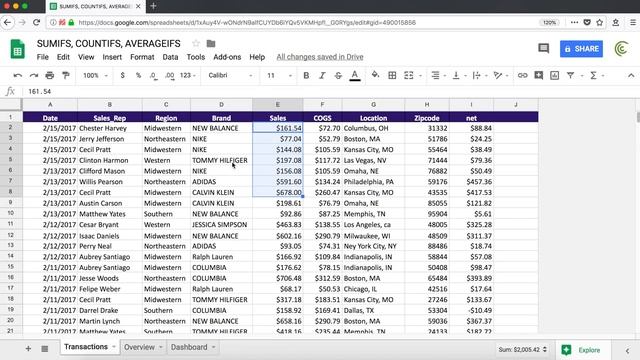The height and width of the screenshot is (360, 640).
Task: Format as percent icon
Action: pyautogui.click(x=138, y=76)
